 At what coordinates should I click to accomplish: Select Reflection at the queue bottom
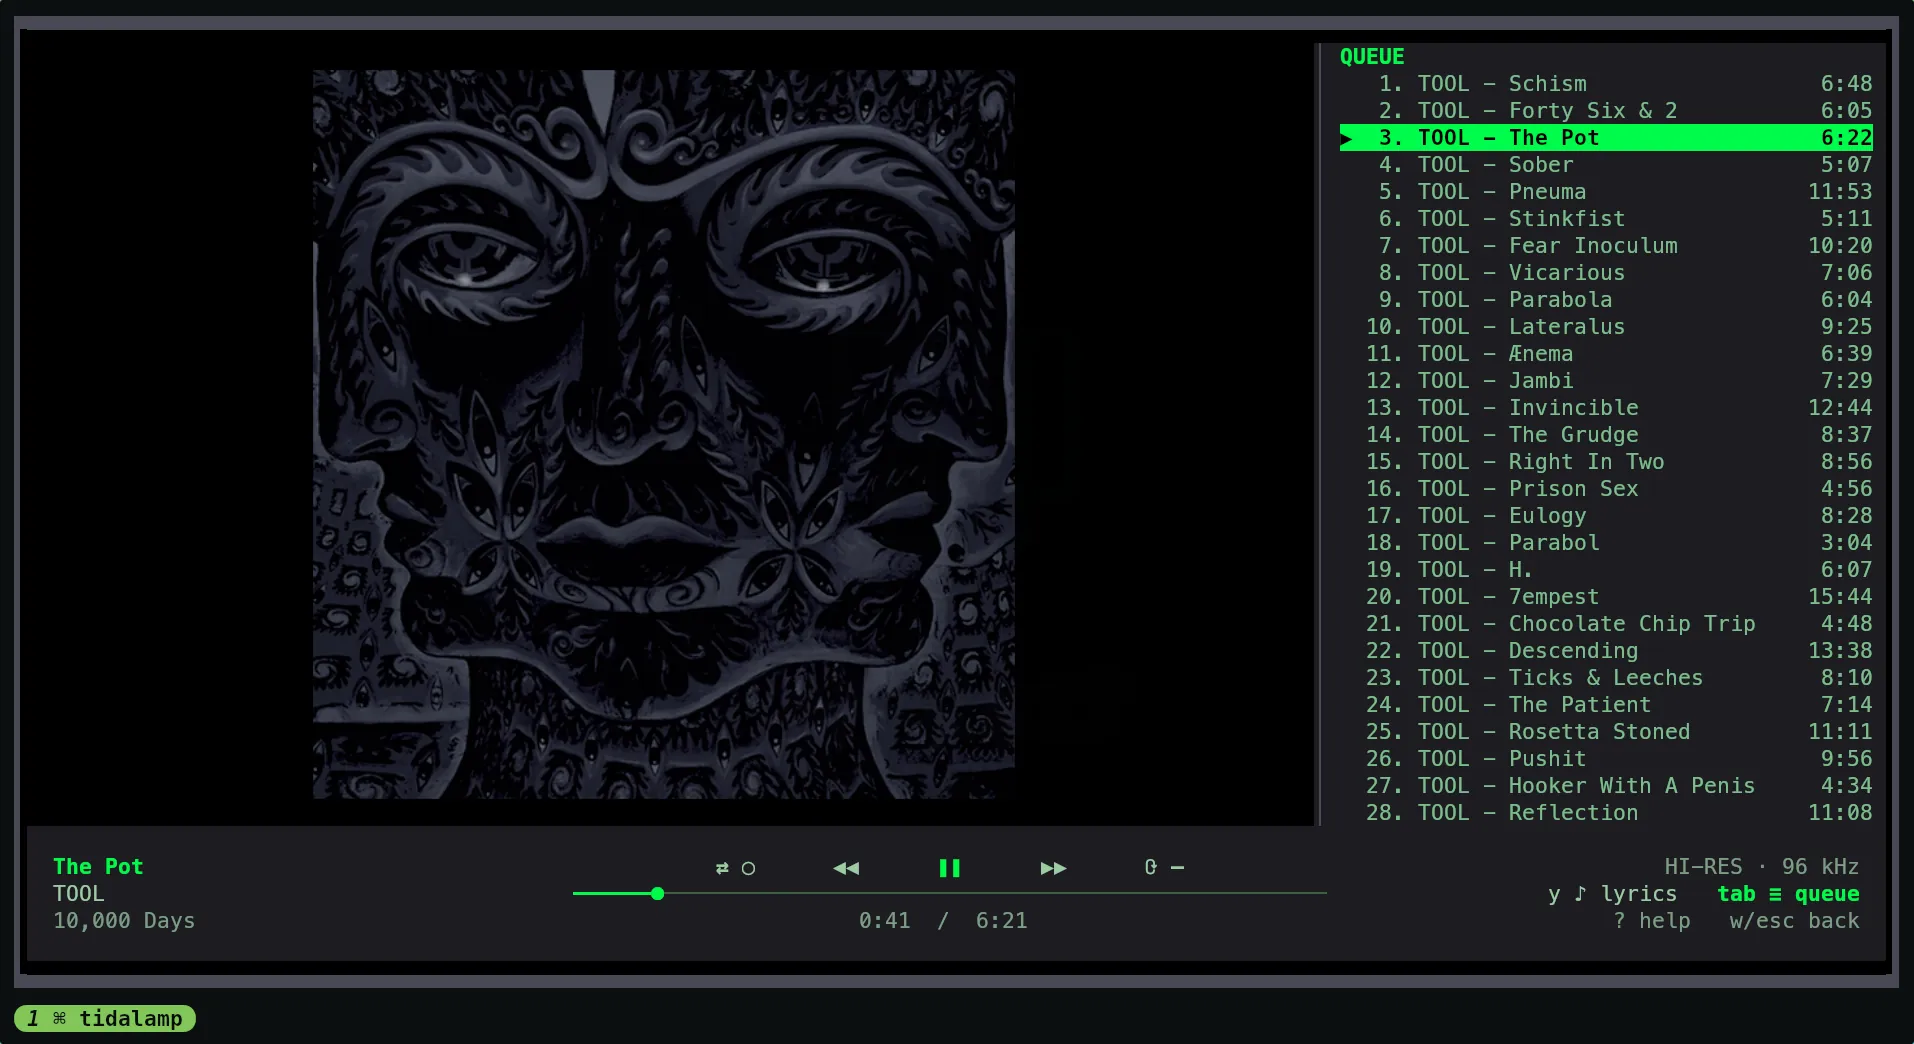(1606, 813)
